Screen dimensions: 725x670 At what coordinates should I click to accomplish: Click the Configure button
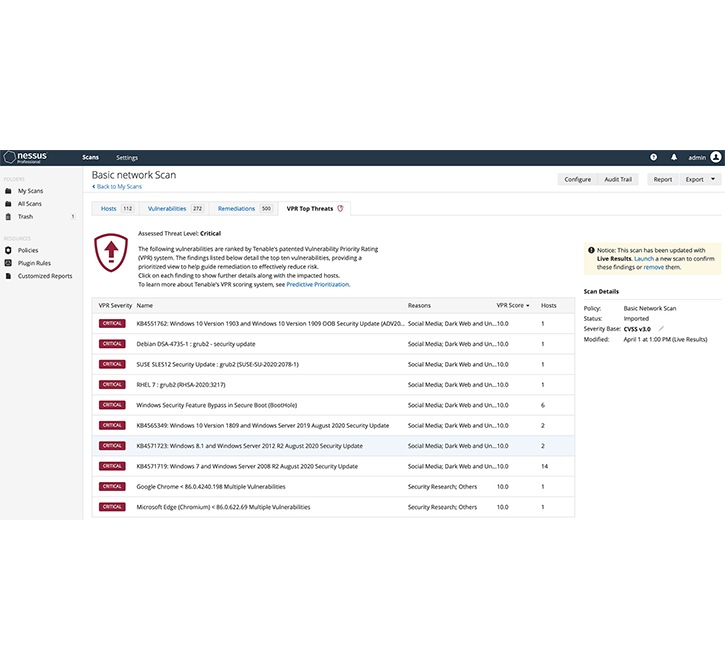coord(578,179)
